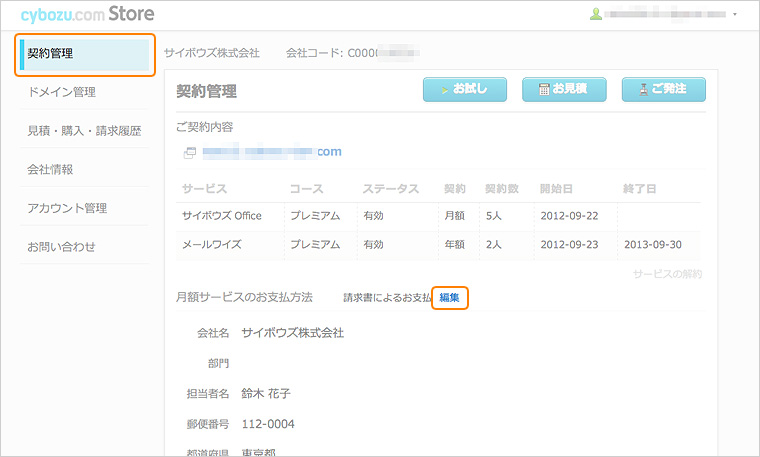Open the blurred domain link ending in com
Image resolution: width=760 pixels, height=457 pixels.
click(272, 152)
